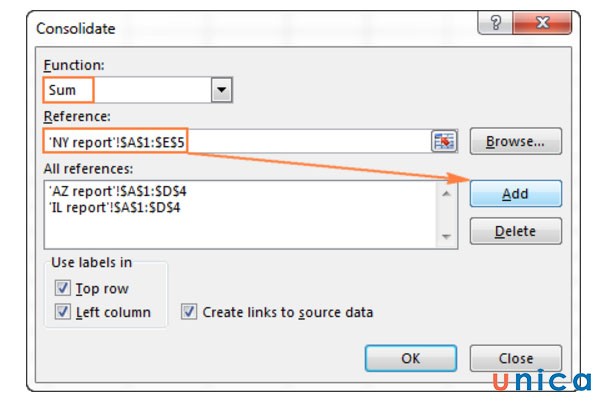Select the 'AZ report'!$A$1:$D$4 reference
Screen dimensions: 600x400
115,191
